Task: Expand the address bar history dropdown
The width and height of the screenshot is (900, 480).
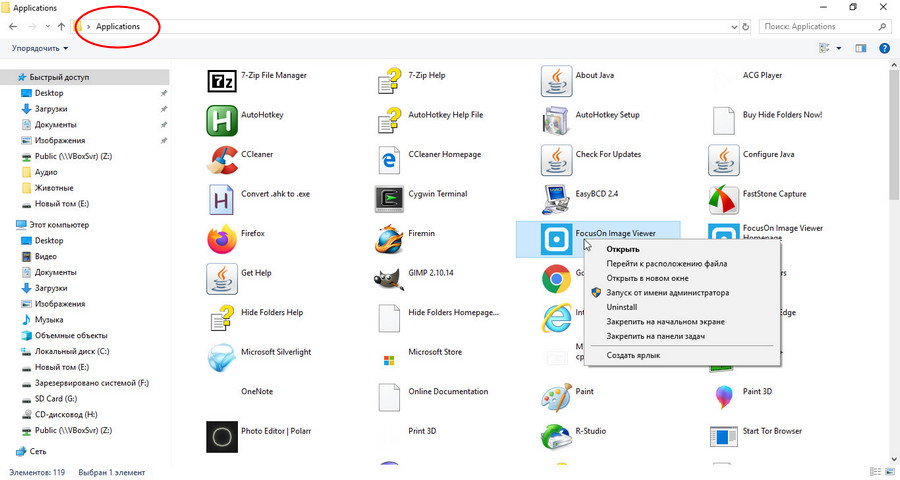Action: pos(734,26)
